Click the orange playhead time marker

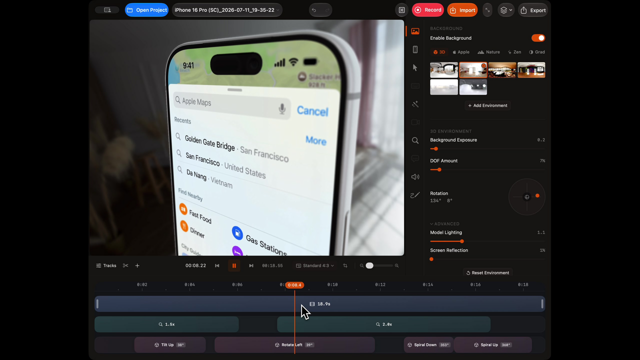click(x=294, y=285)
